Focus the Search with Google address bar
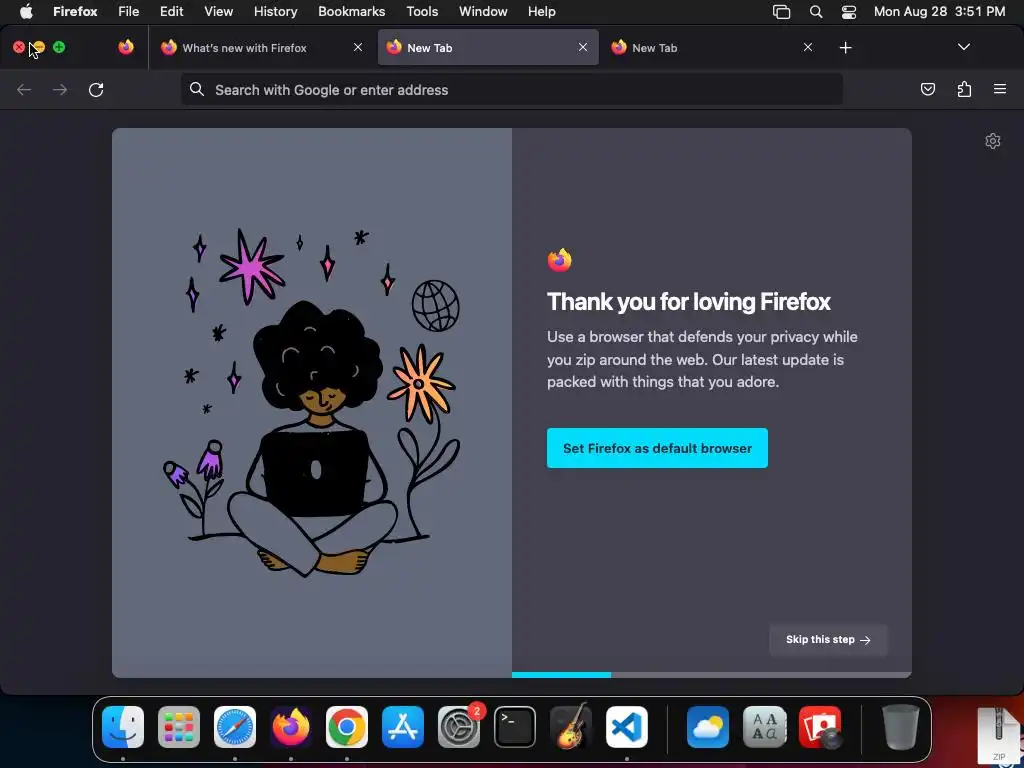The height and width of the screenshot is (768, 1024). click(512, 90)
